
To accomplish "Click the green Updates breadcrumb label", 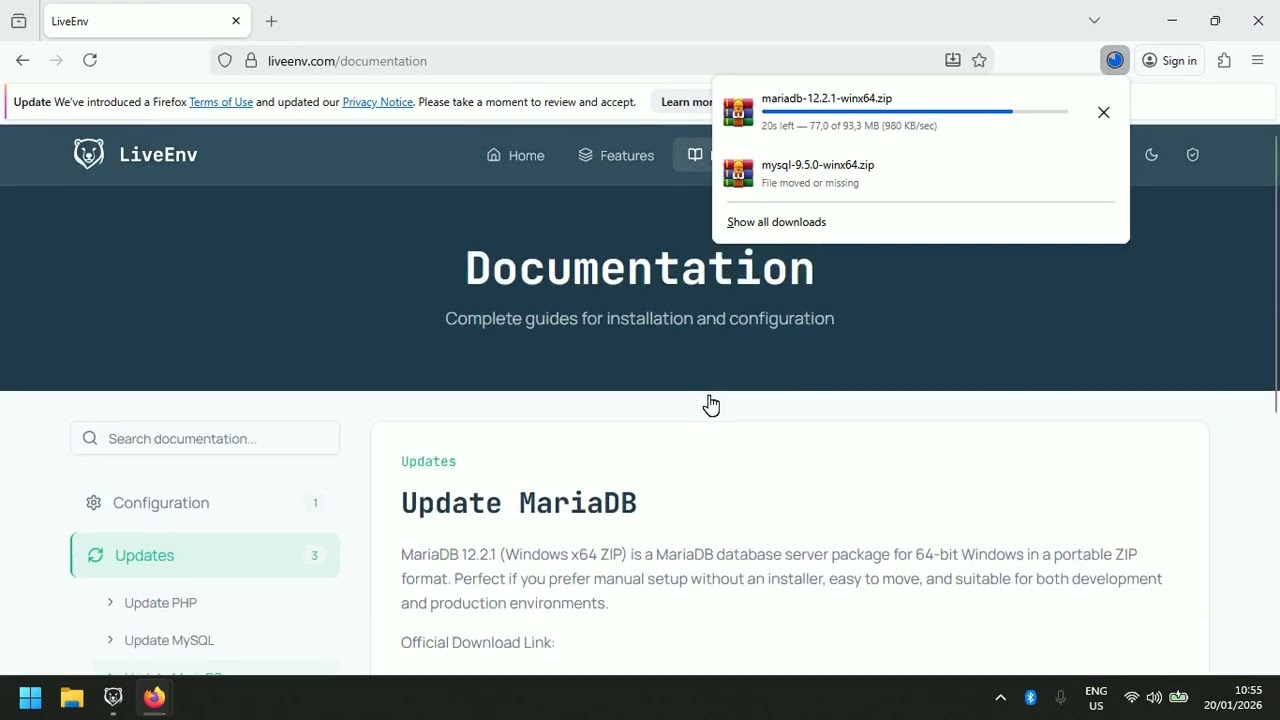I will [x=428, y=461].
